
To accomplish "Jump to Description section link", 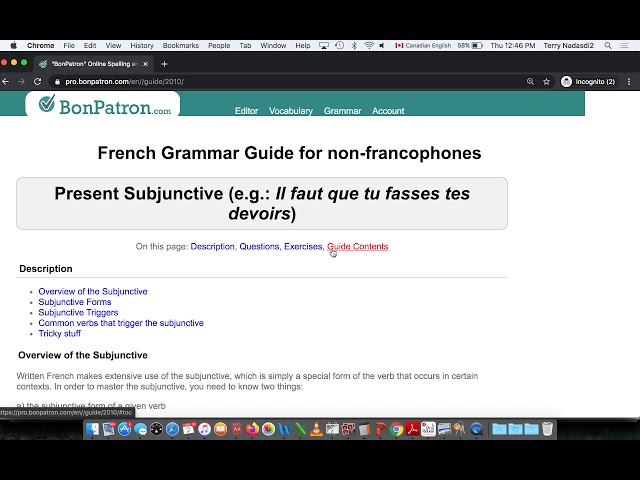I will 212,247.
